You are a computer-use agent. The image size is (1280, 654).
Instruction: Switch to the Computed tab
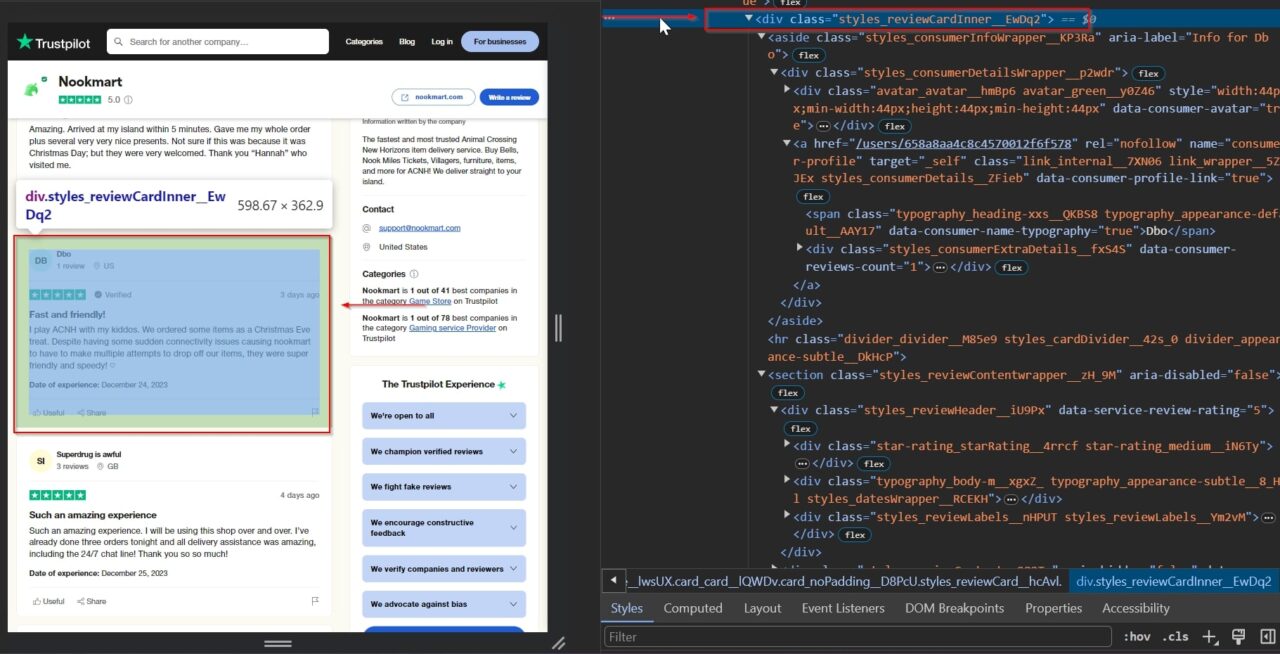(693, 608)
